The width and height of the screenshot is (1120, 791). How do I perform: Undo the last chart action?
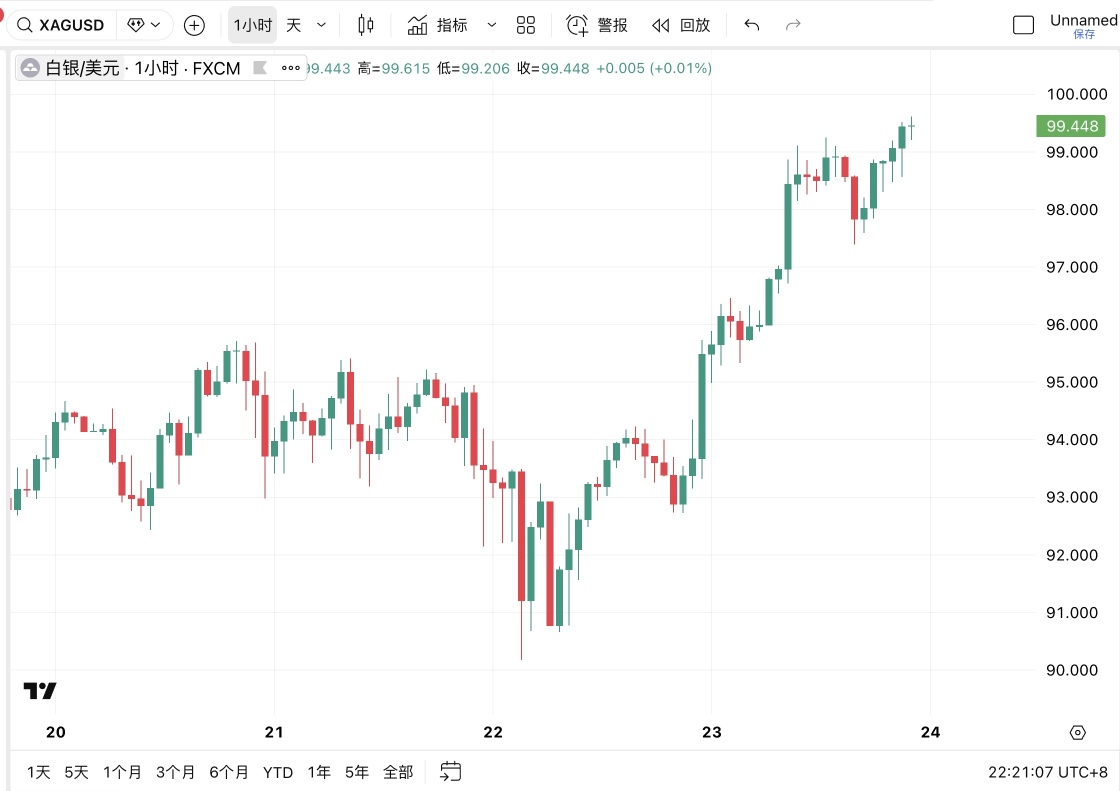[751, 25]
